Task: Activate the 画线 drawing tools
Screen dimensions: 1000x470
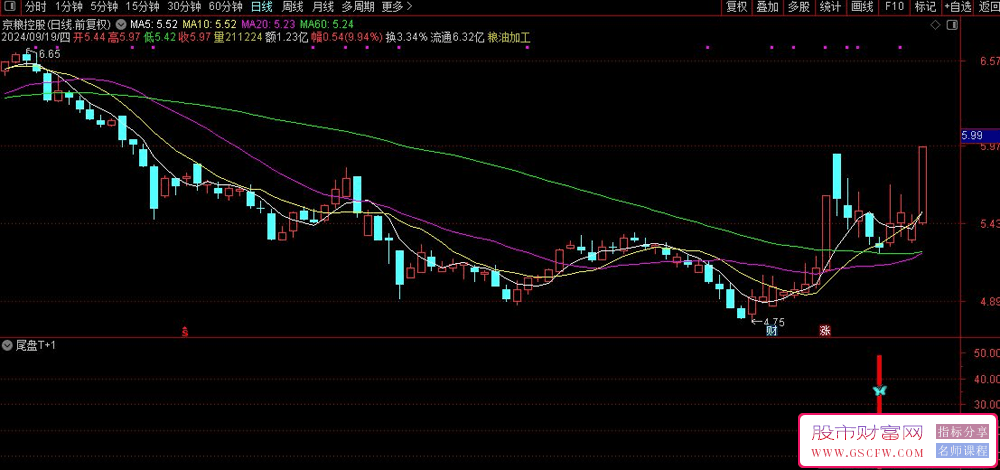Action: [x=862, y=7]
